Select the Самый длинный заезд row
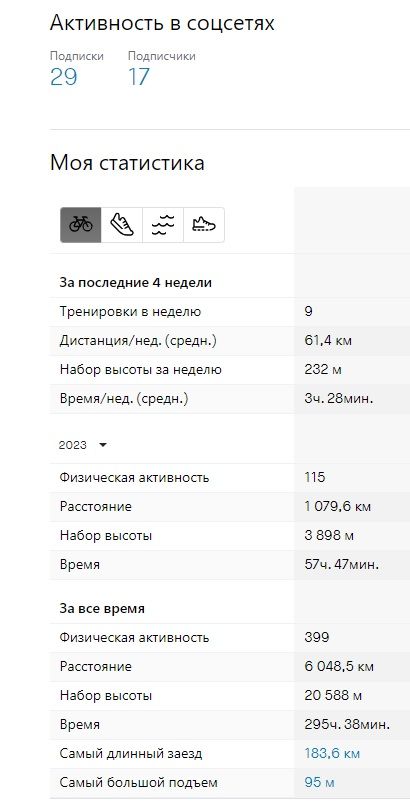The image size is (410, 806). click(x=230, y=754)
